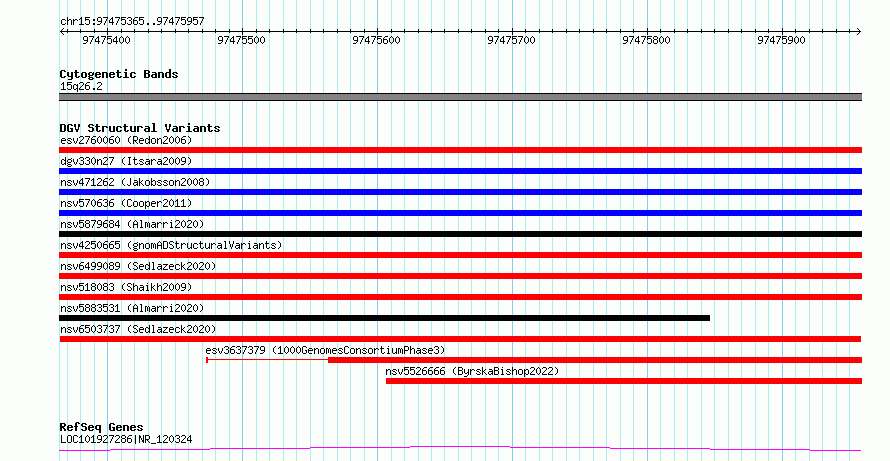The image size is (890, 461).
Task: Click ruler position 97475500
Action: click(241, 40)
